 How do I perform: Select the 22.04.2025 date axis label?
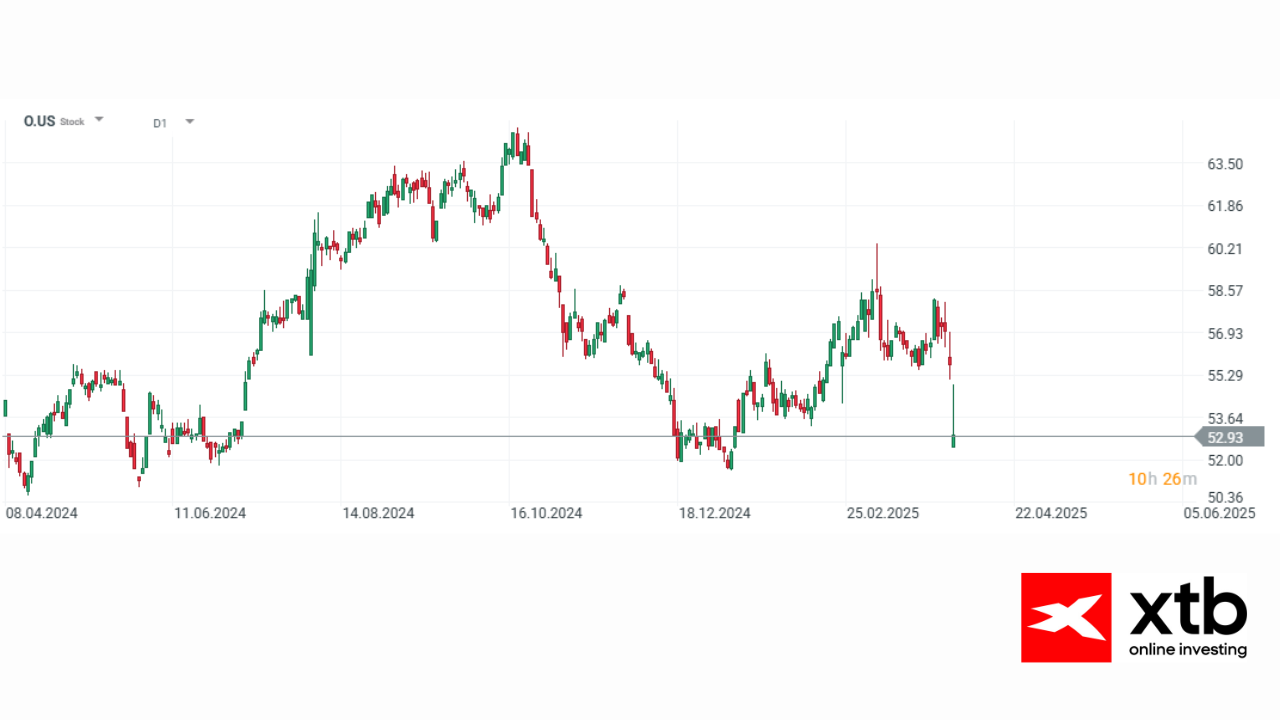[1051, 513]
